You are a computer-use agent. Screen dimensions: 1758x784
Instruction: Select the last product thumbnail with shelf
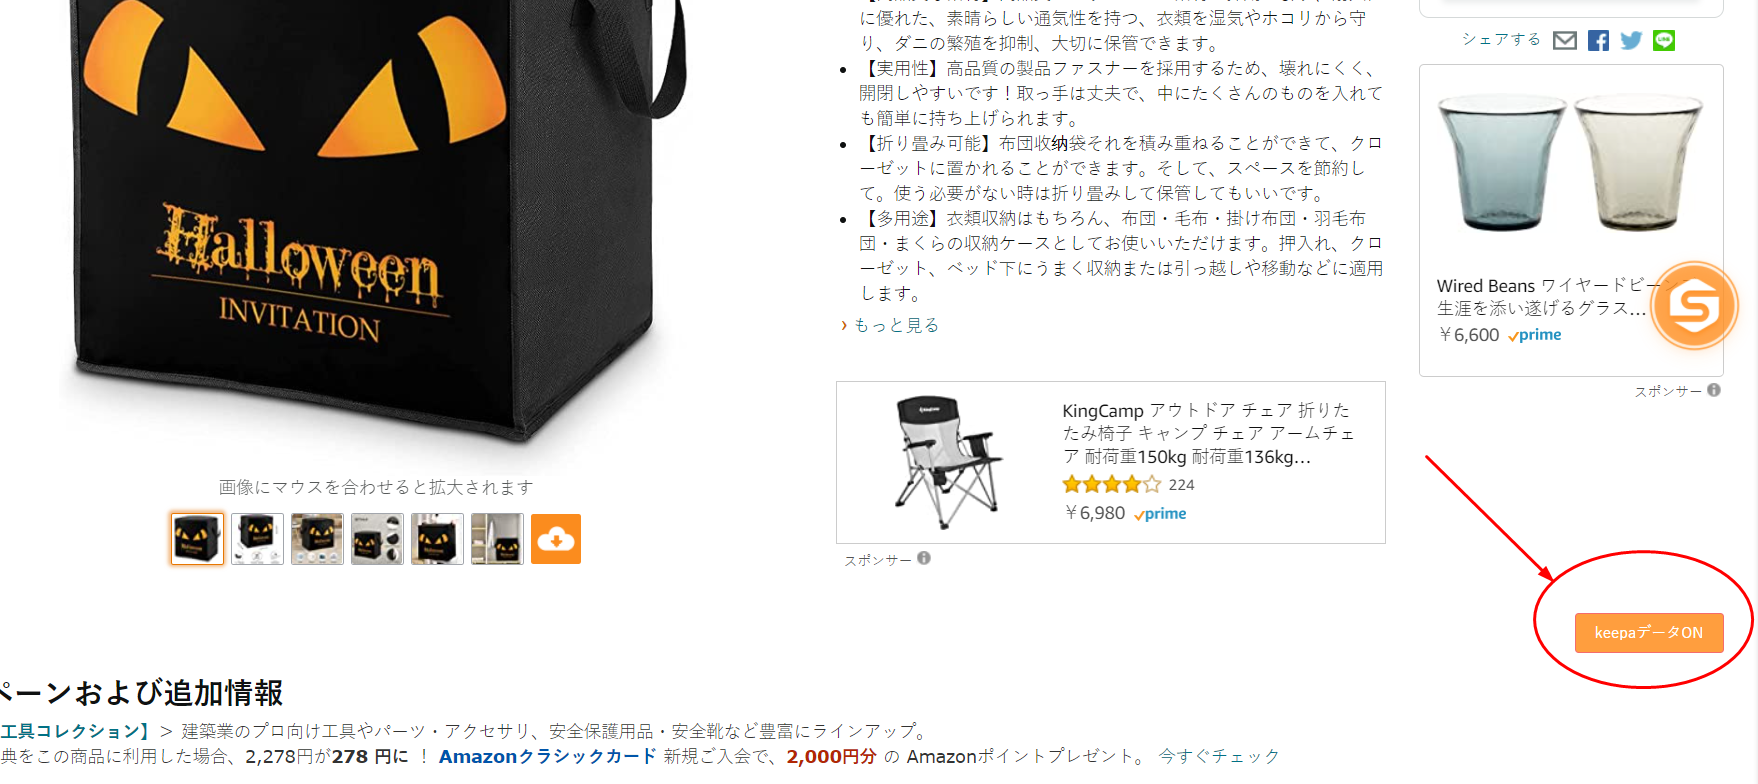point(497,539)
